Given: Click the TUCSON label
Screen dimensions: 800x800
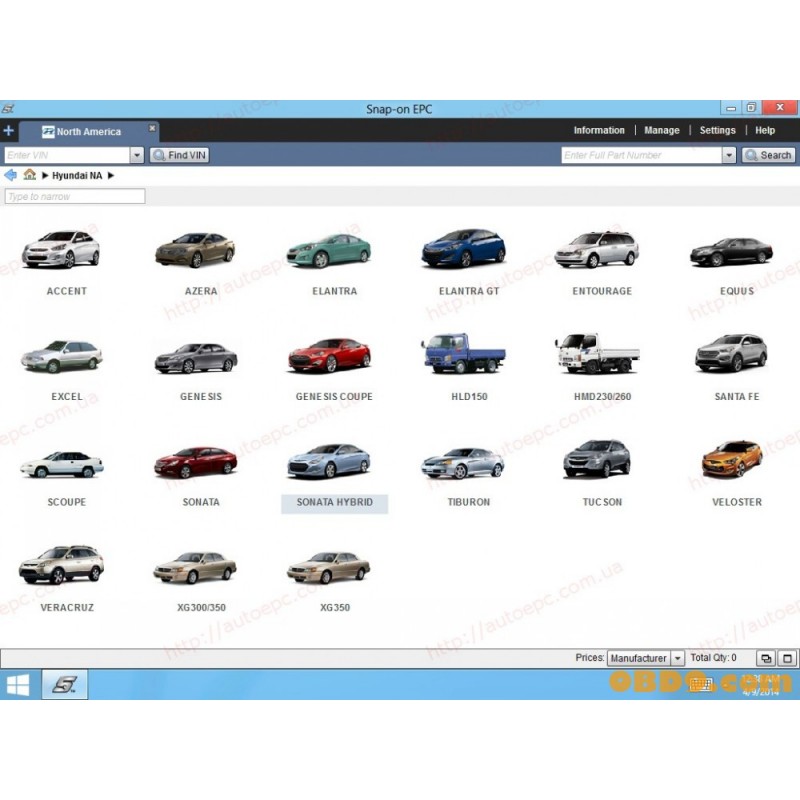Looking at the screenshot, I should click(x=602, y=503).
